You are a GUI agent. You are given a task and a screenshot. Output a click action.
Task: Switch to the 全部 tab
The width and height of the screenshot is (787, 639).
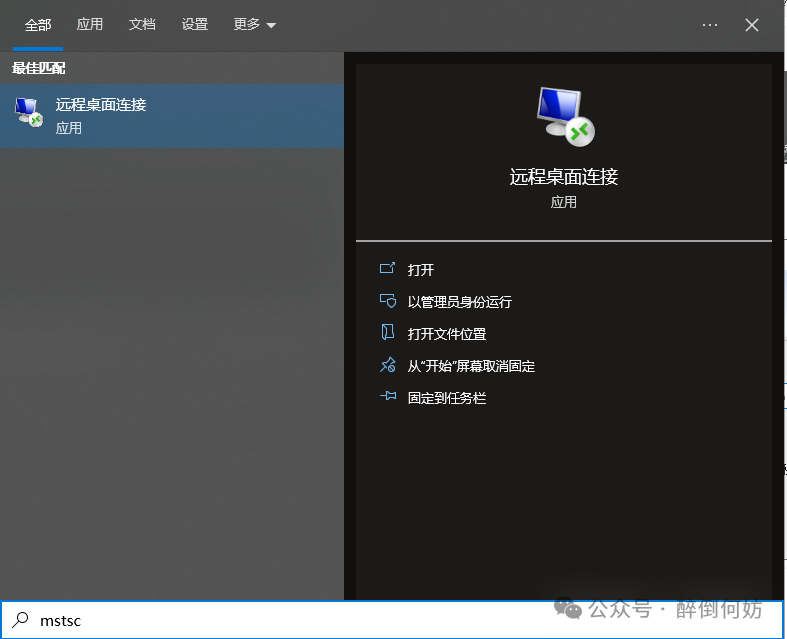point(38,25)
